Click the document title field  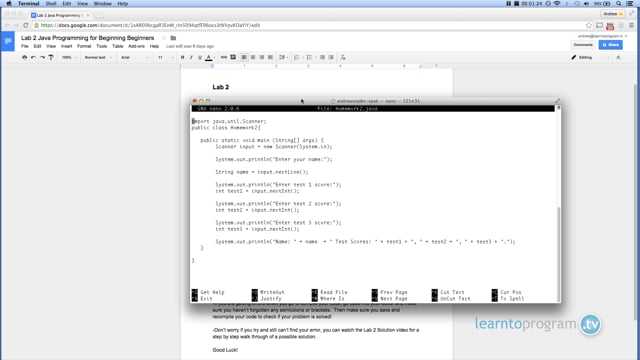87,38
